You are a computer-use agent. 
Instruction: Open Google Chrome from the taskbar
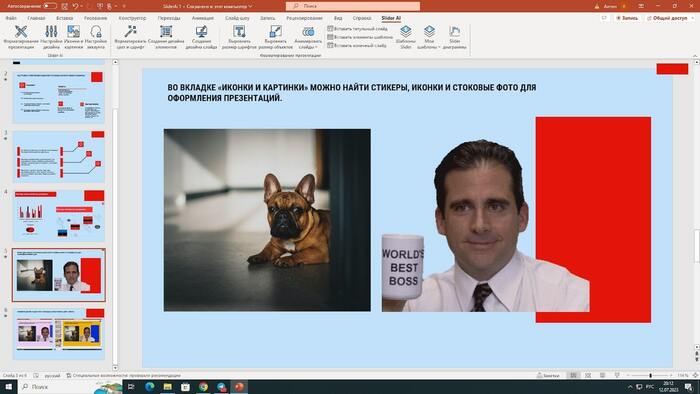coord(204,387)
